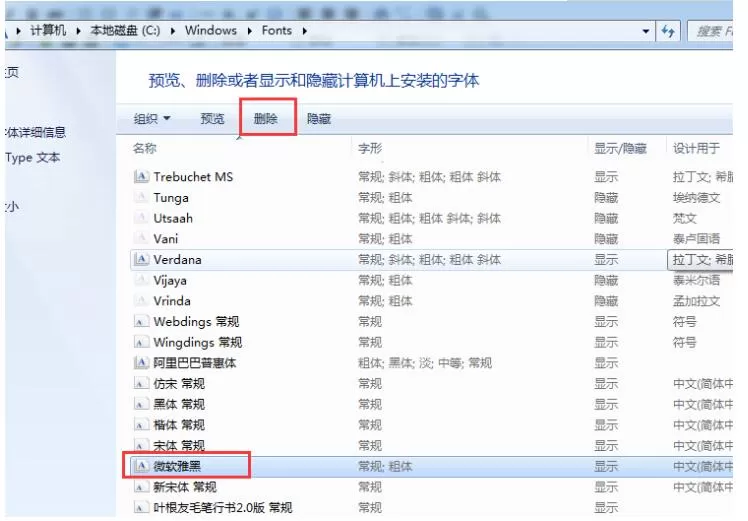Select the Vani font name
Image resolution: width=748 pixels, height=521 pixels.
click(x=166, y=239)
